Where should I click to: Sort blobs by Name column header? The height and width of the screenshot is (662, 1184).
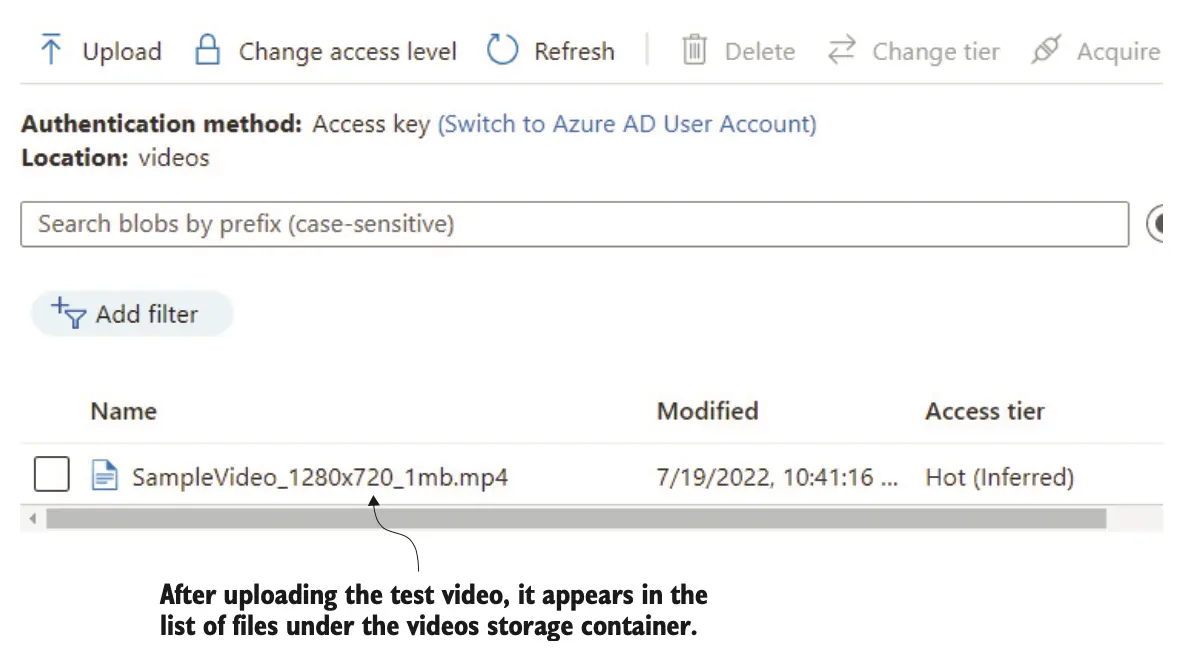[x=123, y=411]
